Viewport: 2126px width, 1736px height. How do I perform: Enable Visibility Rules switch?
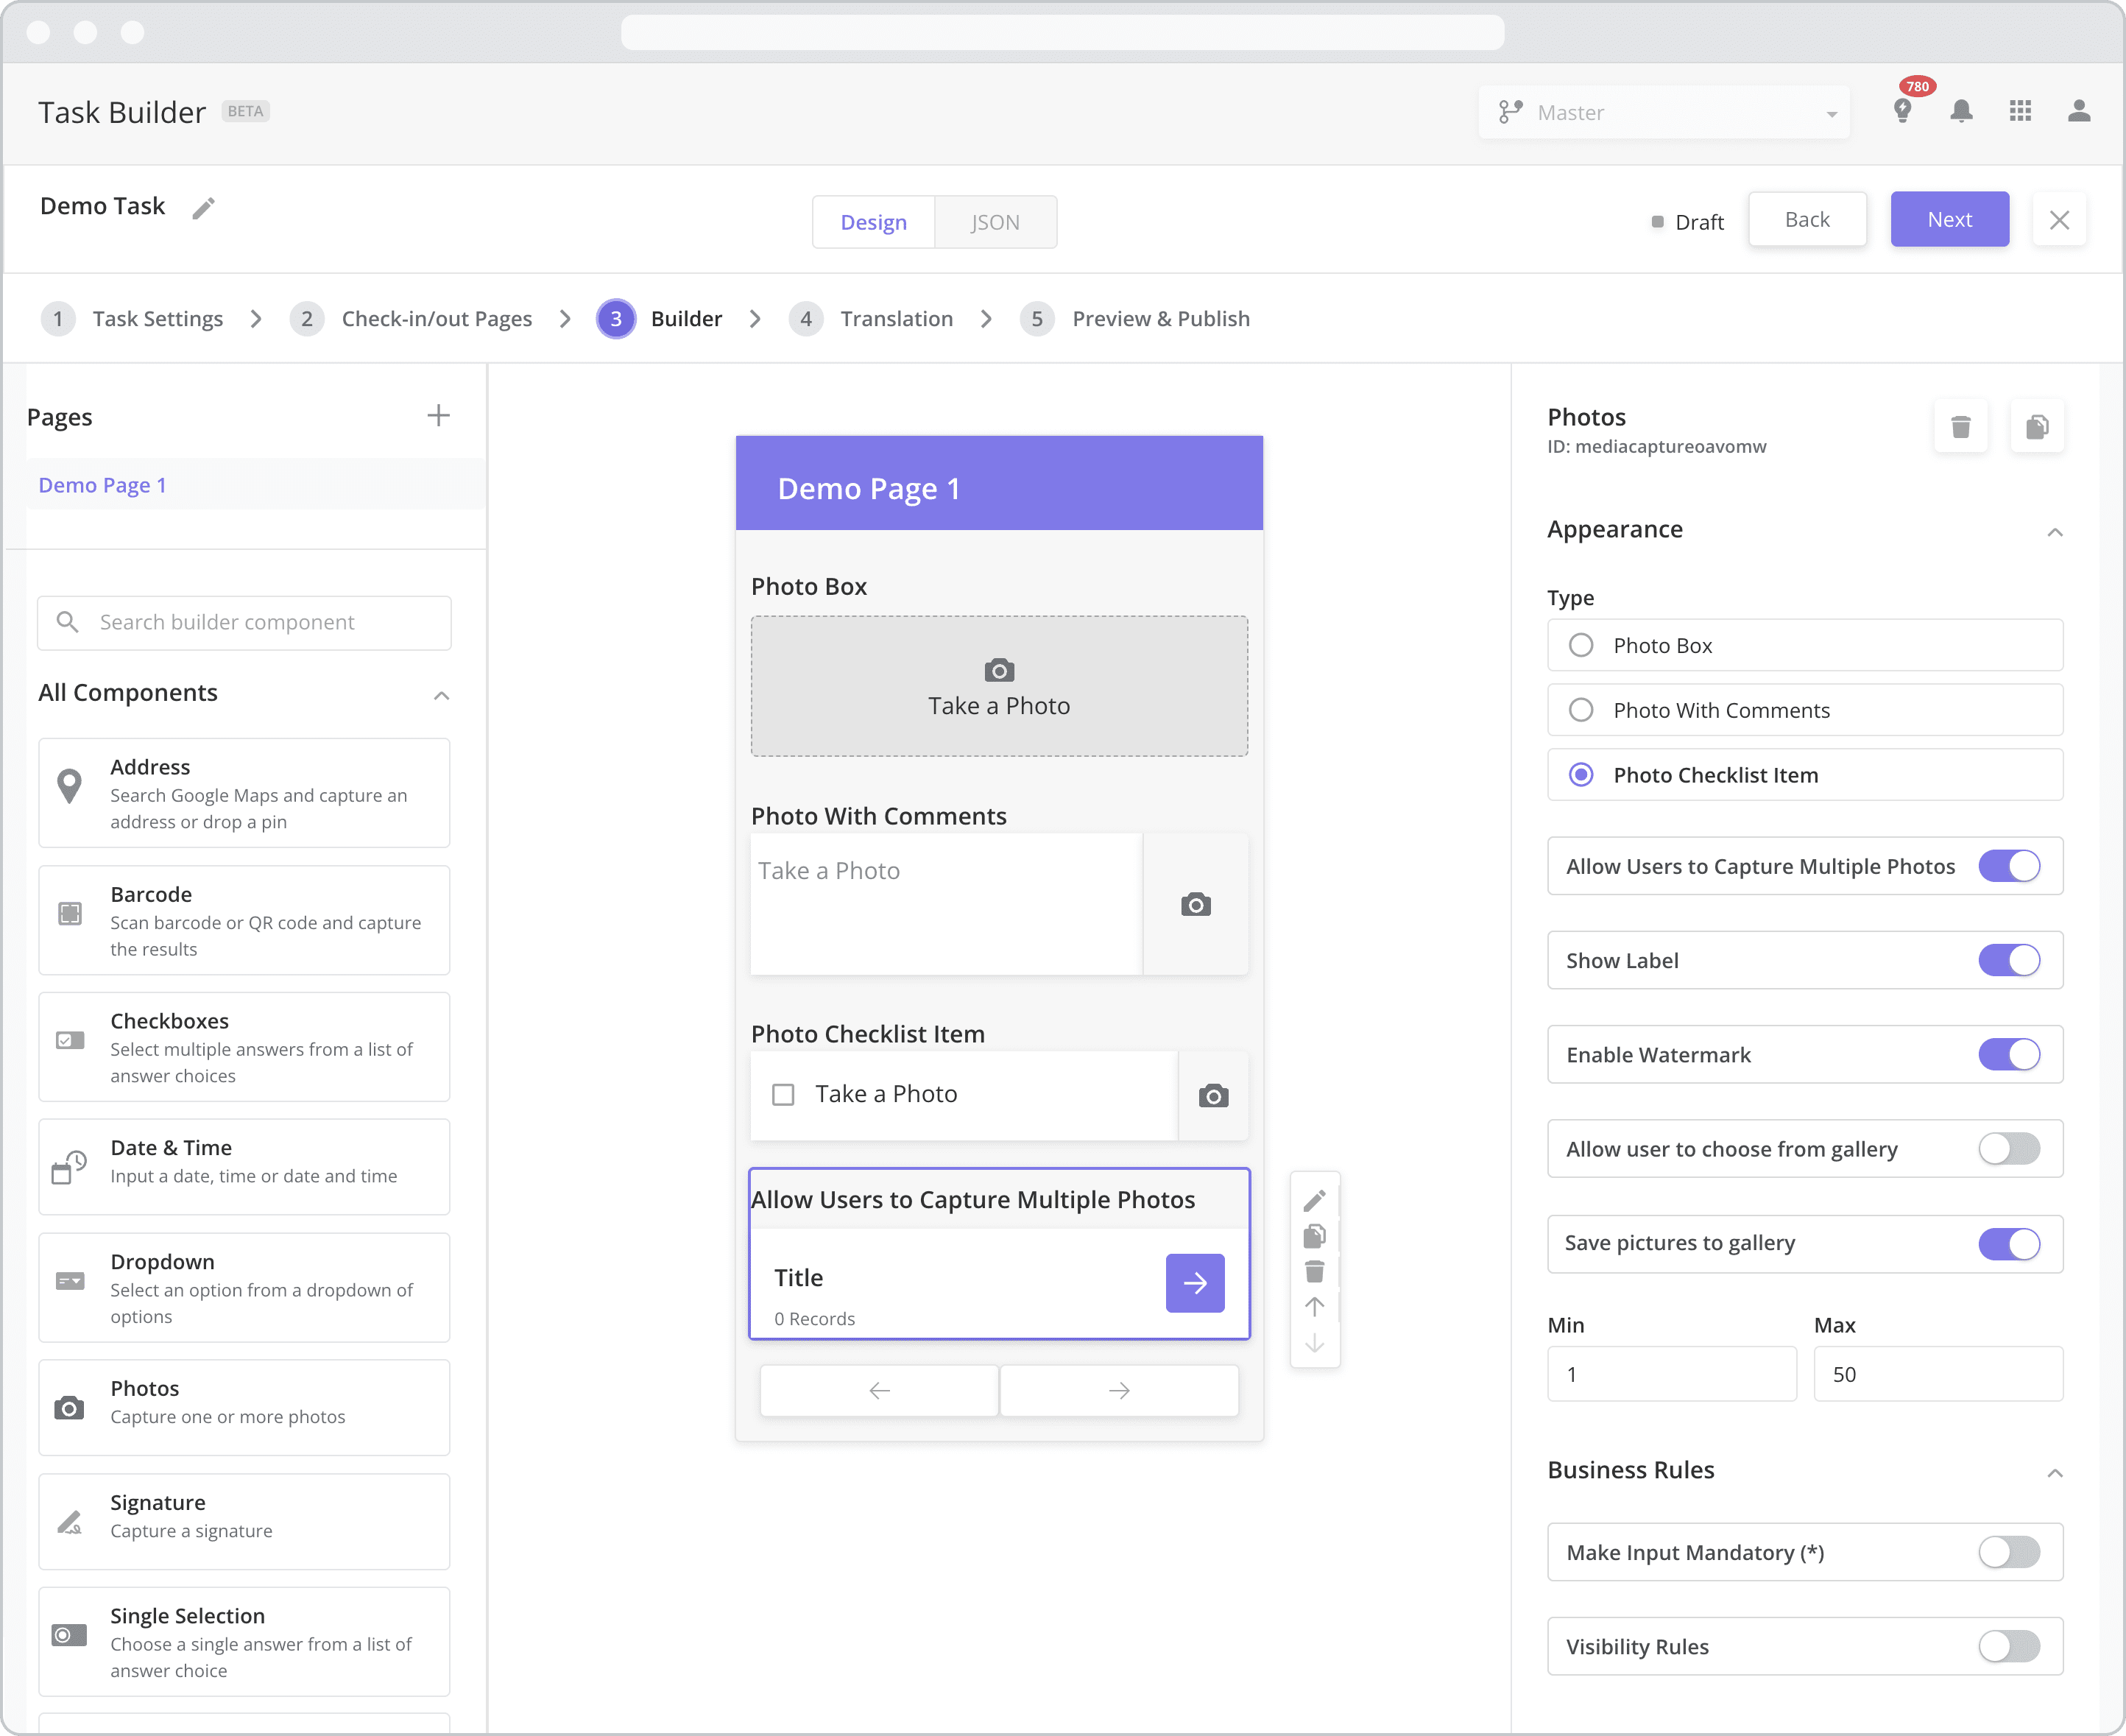click(2009, 1646)
